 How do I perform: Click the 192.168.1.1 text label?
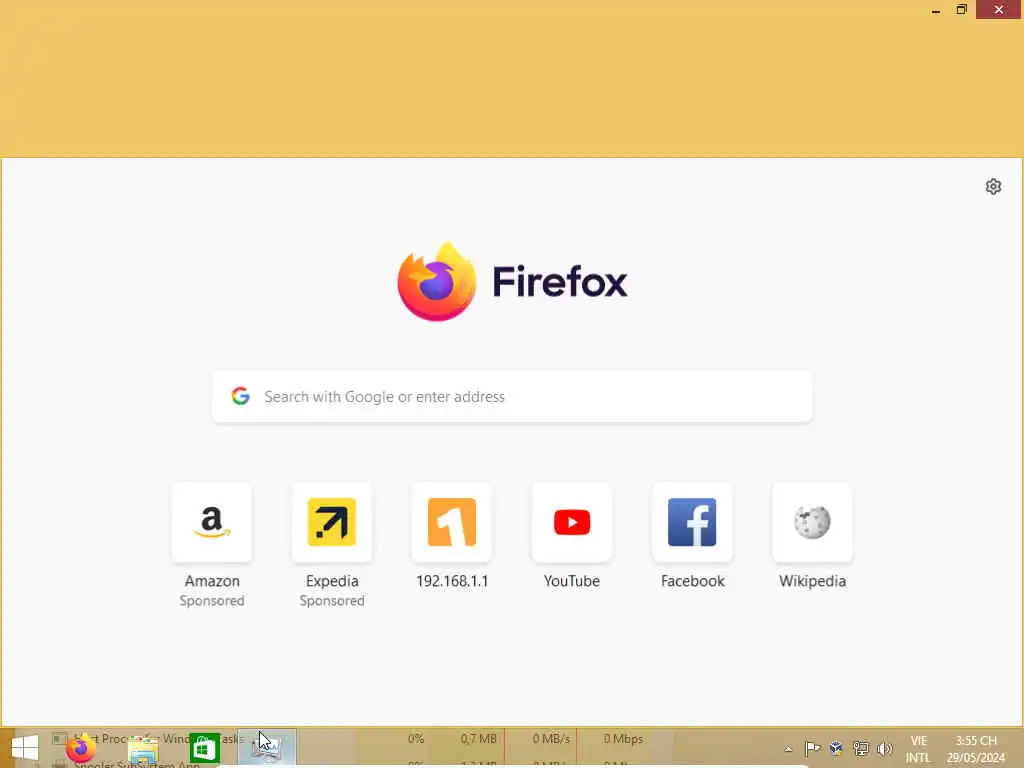point(452,581)
